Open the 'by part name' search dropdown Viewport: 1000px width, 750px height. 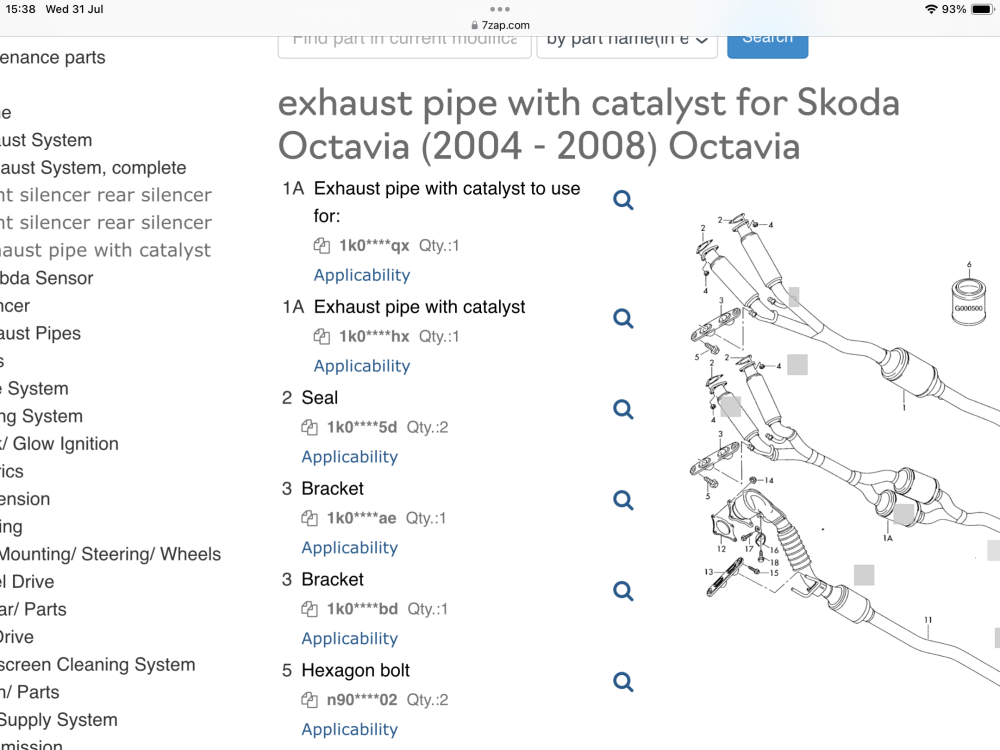click(x=627, y=43)
